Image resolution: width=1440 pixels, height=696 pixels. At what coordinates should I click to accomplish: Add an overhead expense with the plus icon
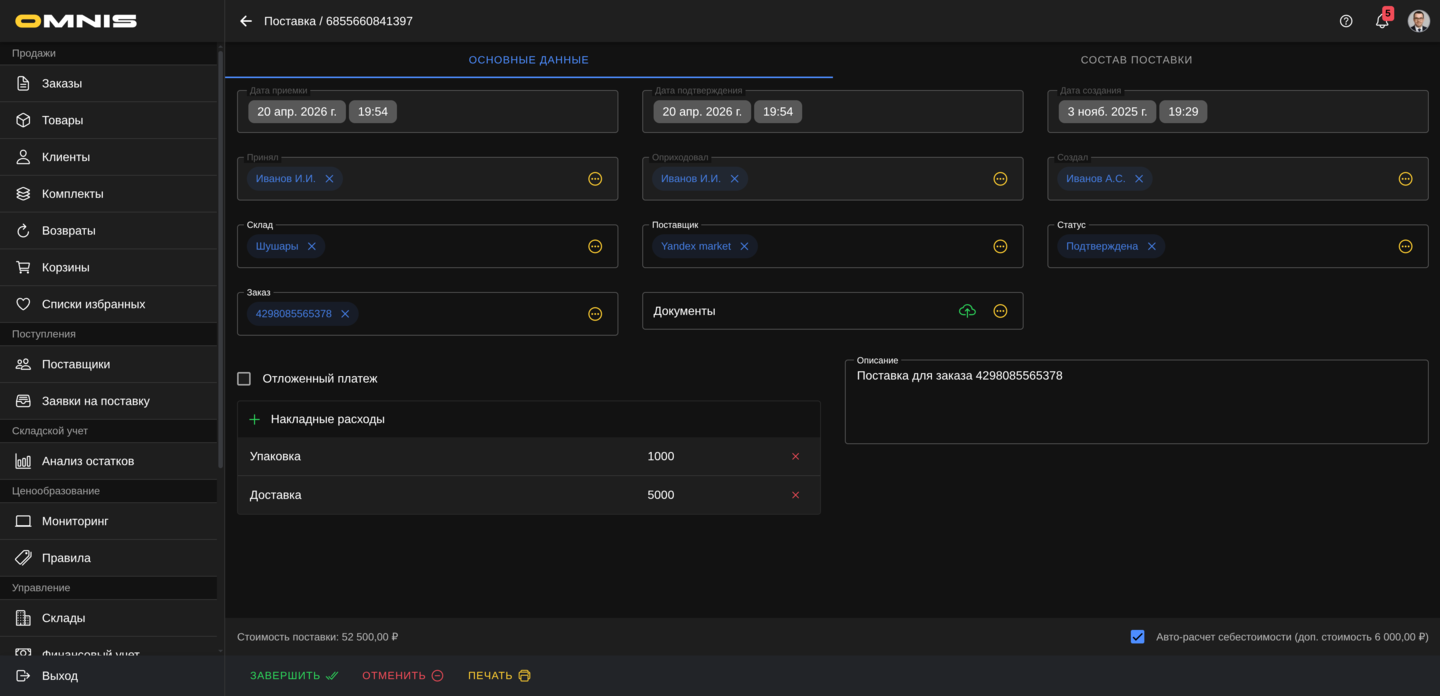(x=254, y=420)
